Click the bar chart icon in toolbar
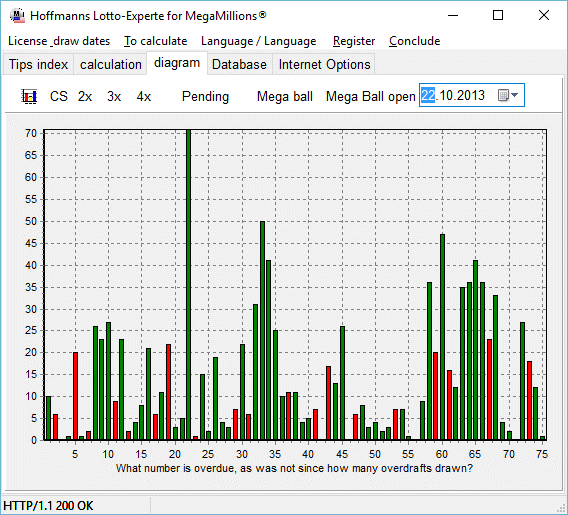The width and height of the screenshot is (568, 515). point(29,96)
